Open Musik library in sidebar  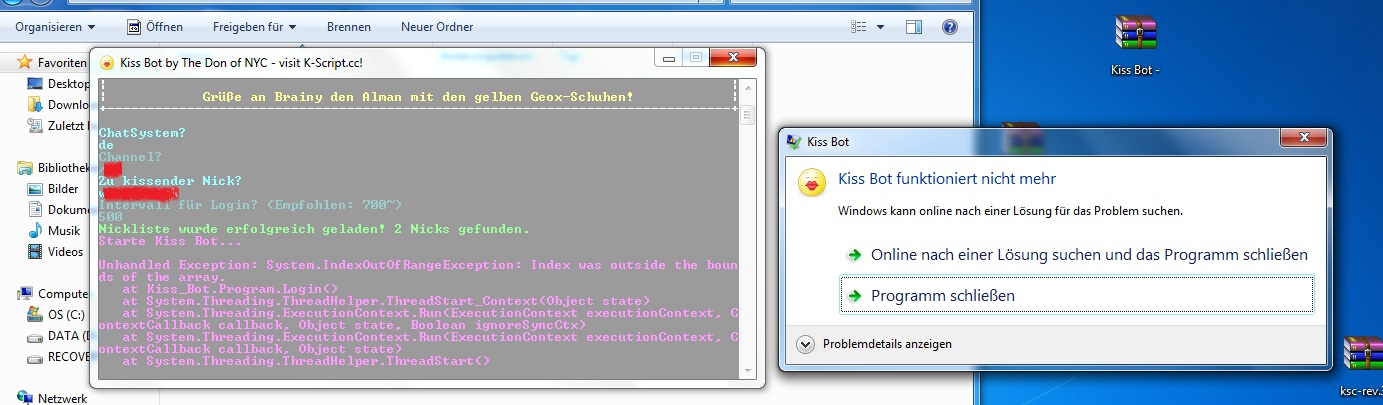(x=65, y=231)
